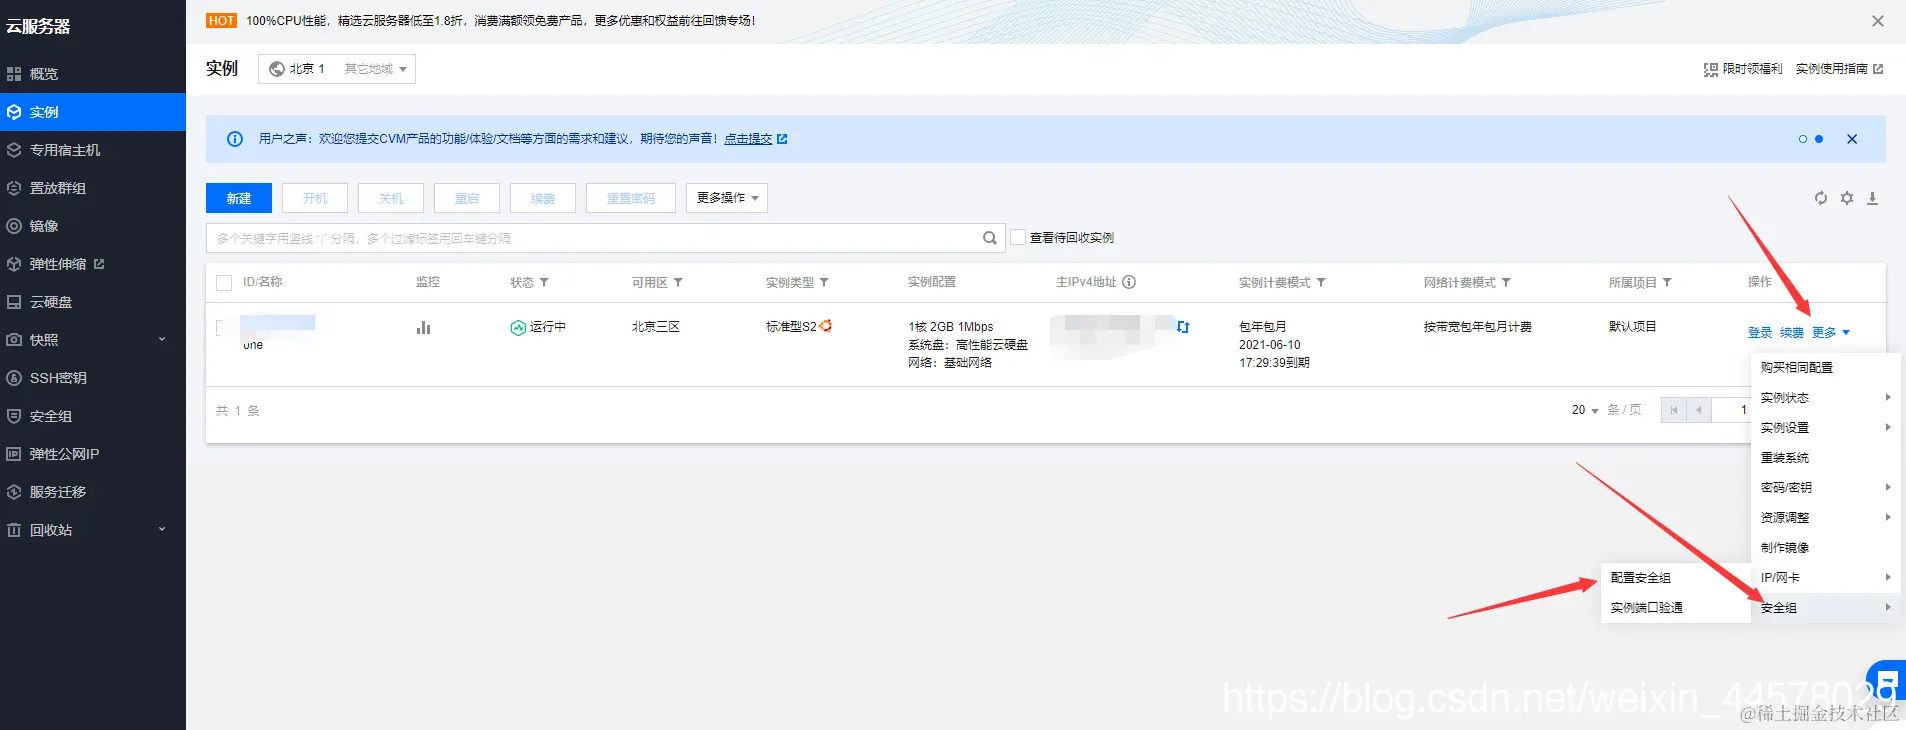
Task: Expand 实例设置 submenu
Action: click(x=1825, y=428)
